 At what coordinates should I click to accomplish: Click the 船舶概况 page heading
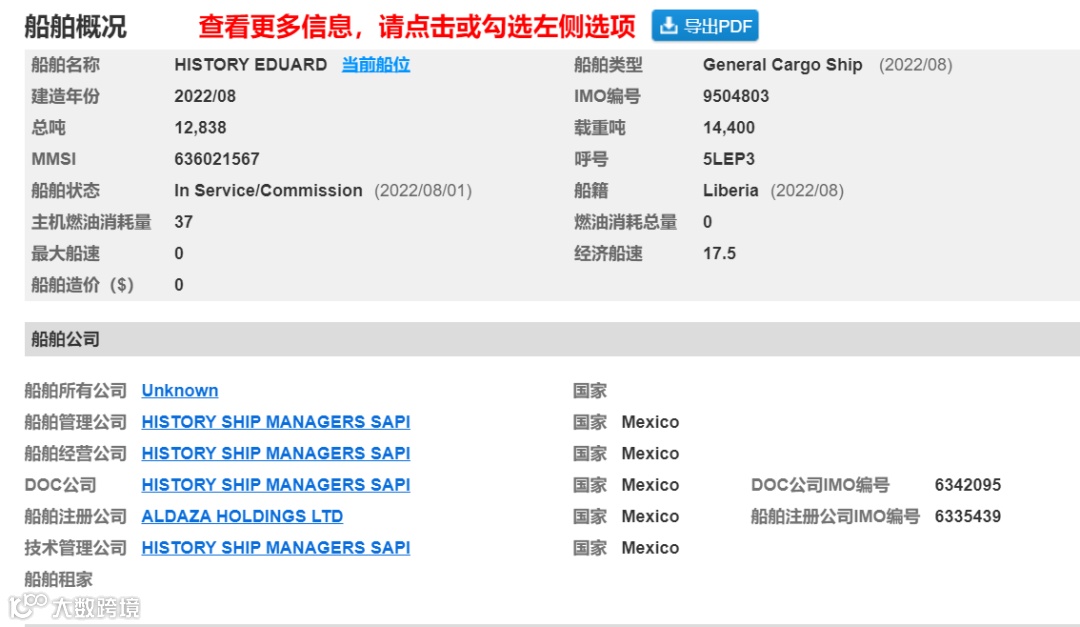click(76, 27)
